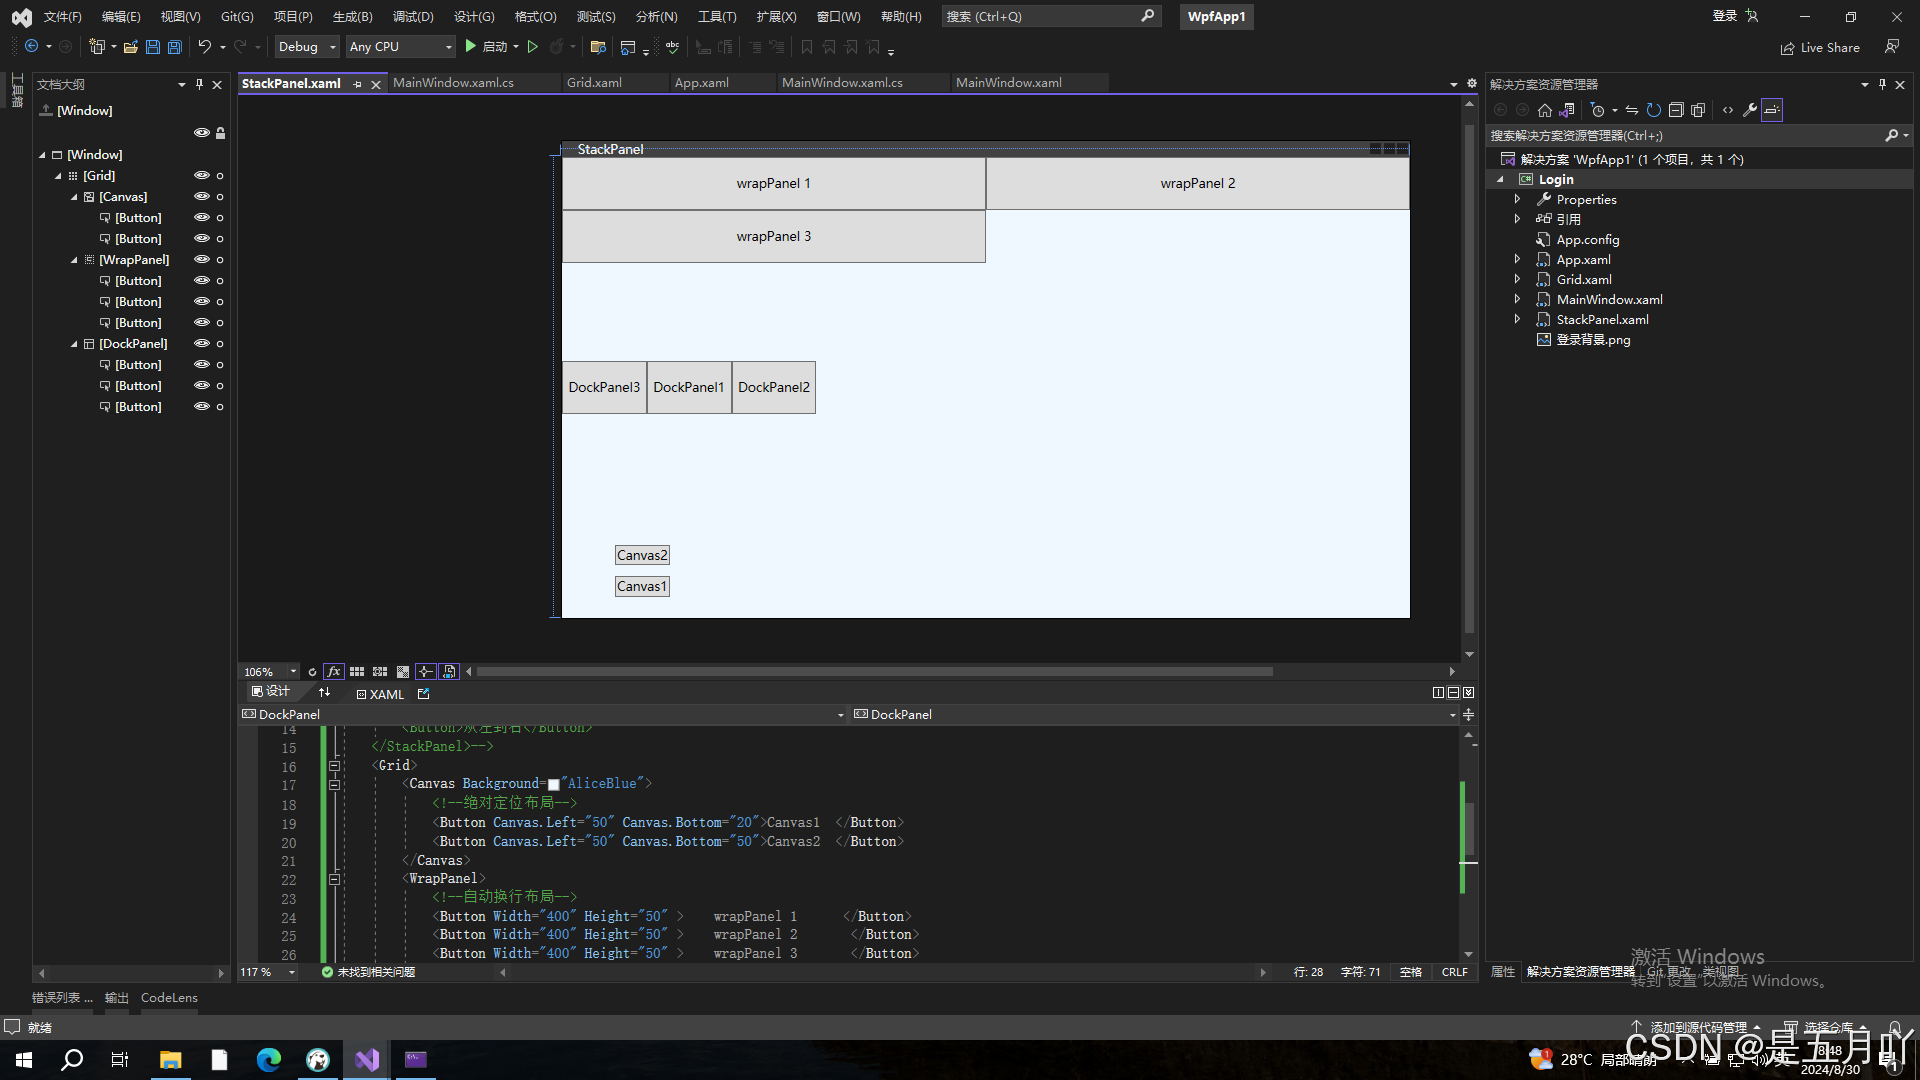Screen dimensions: 1920x1080
Task: Expand the MainWindow.xaml node in Solution Explorer
Action: [1517, 299]
